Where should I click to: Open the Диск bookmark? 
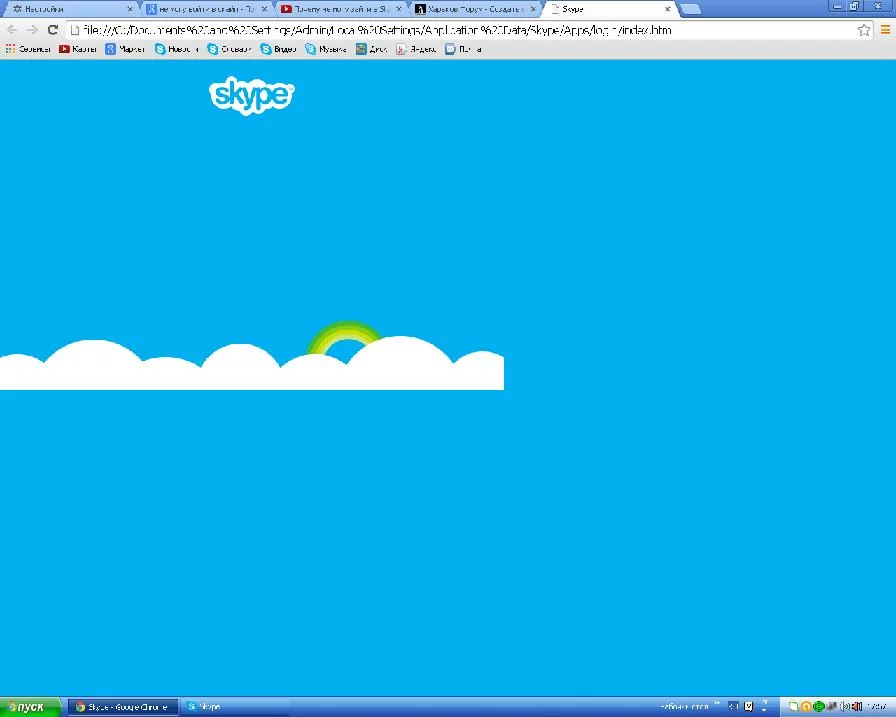point(371,49)
